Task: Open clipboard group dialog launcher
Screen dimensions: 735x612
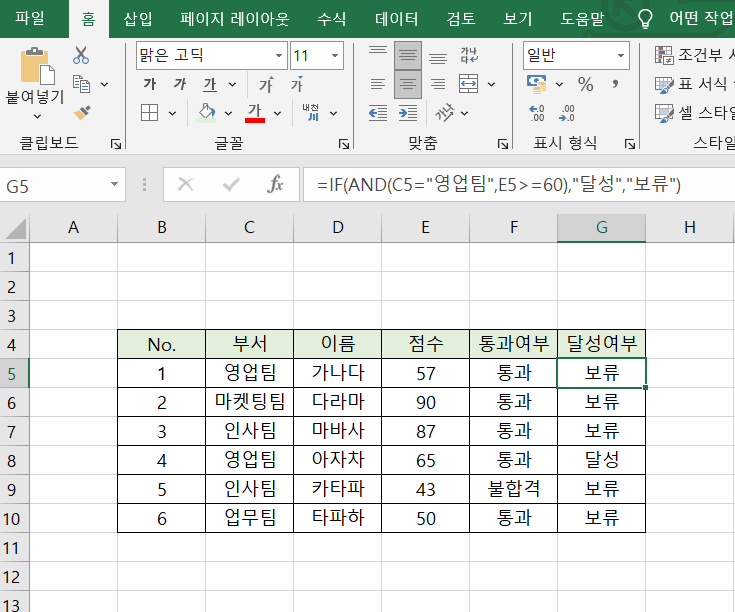Action: pyautogui.click(x=115, y=144)
